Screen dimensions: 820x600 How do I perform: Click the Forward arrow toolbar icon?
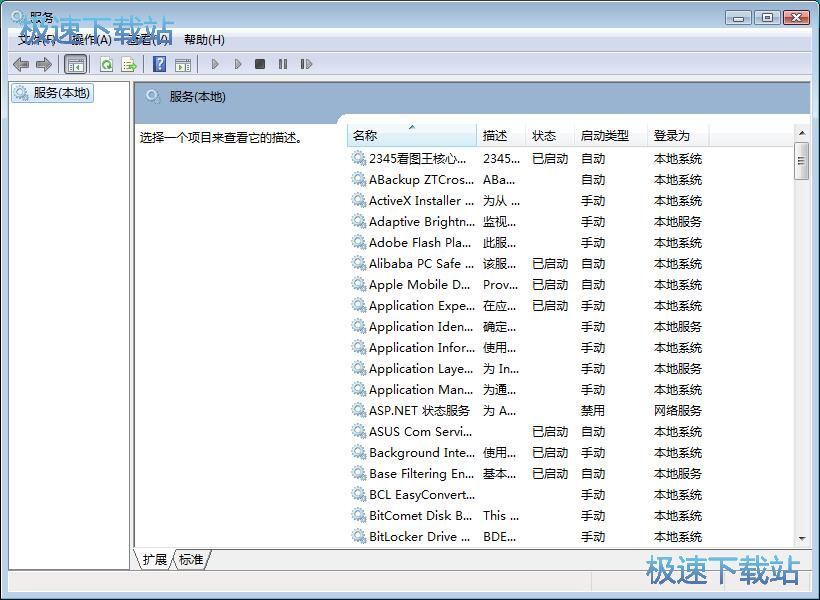(44, 64)
